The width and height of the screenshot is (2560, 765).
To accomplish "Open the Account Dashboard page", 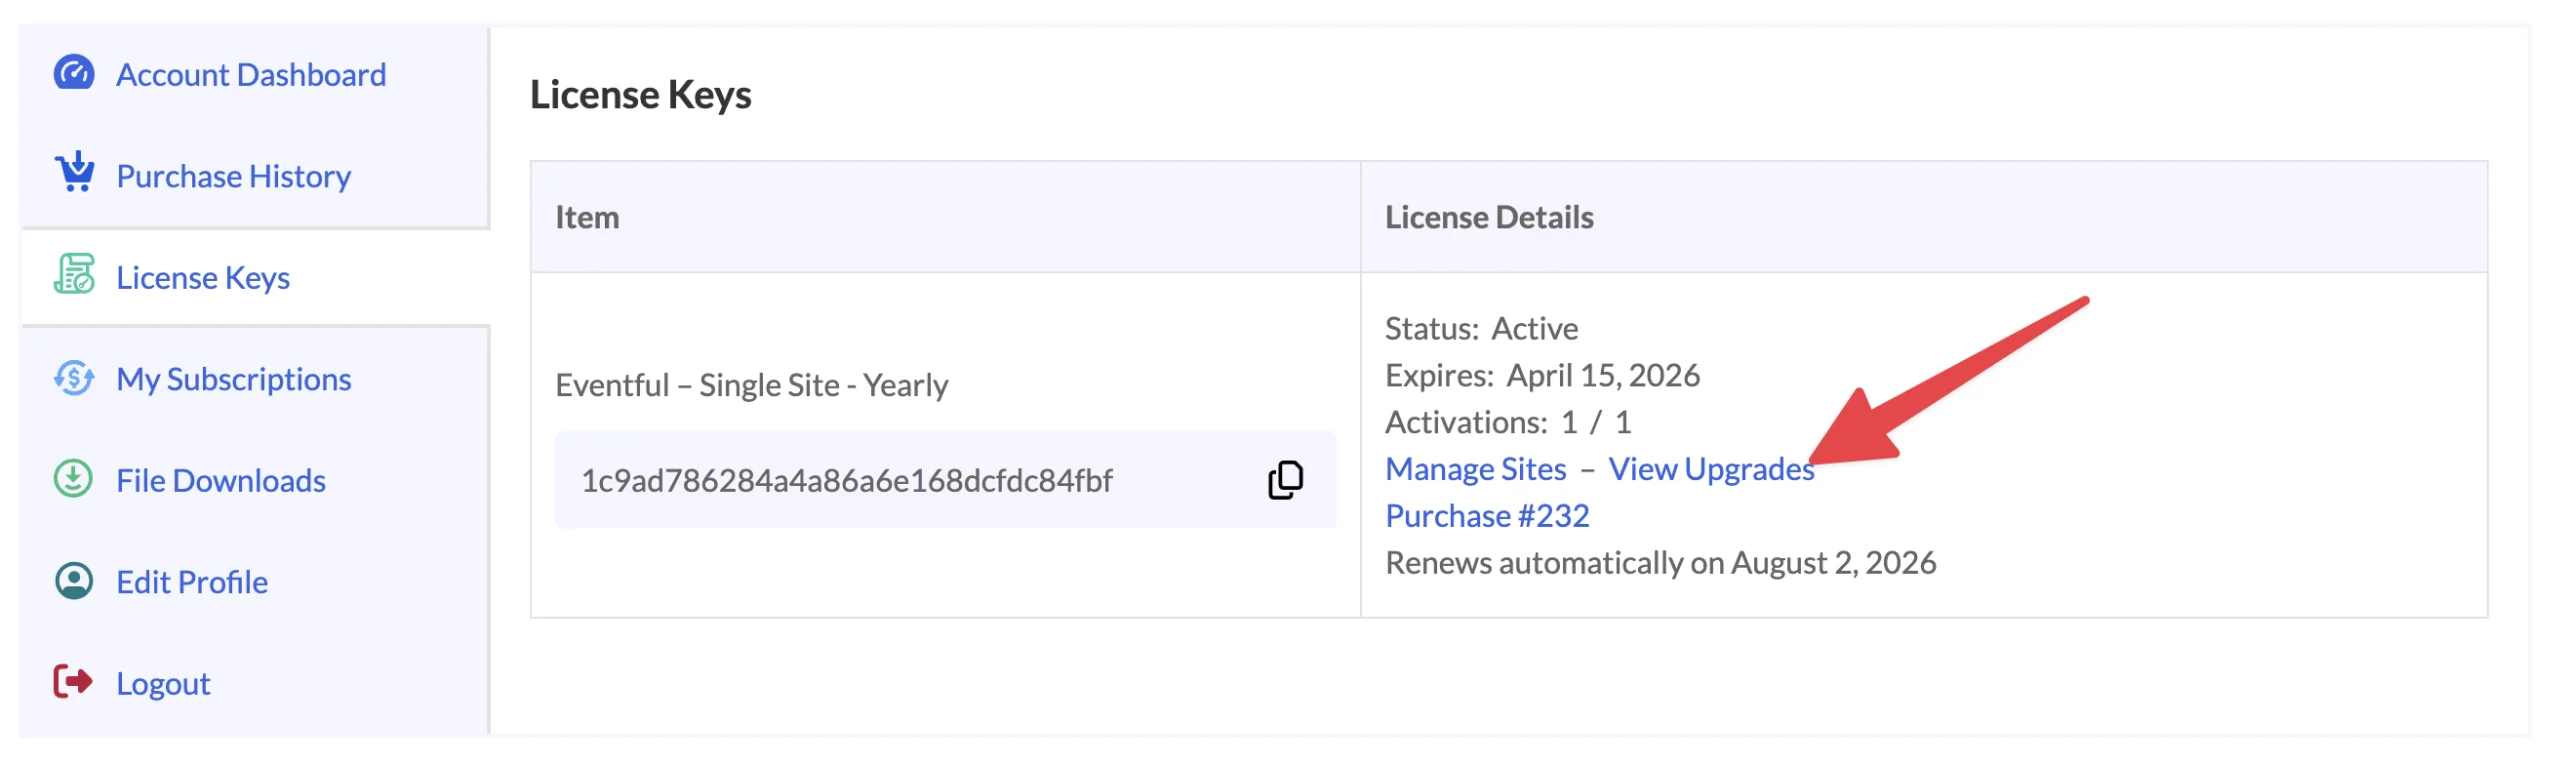I will pos(251,75).
